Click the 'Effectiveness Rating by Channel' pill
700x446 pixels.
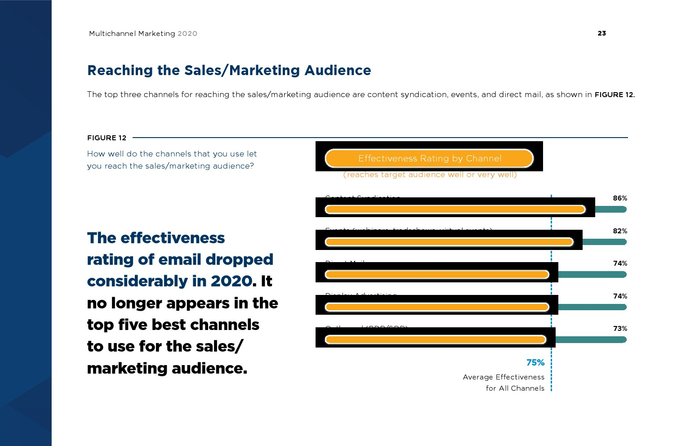429,158
